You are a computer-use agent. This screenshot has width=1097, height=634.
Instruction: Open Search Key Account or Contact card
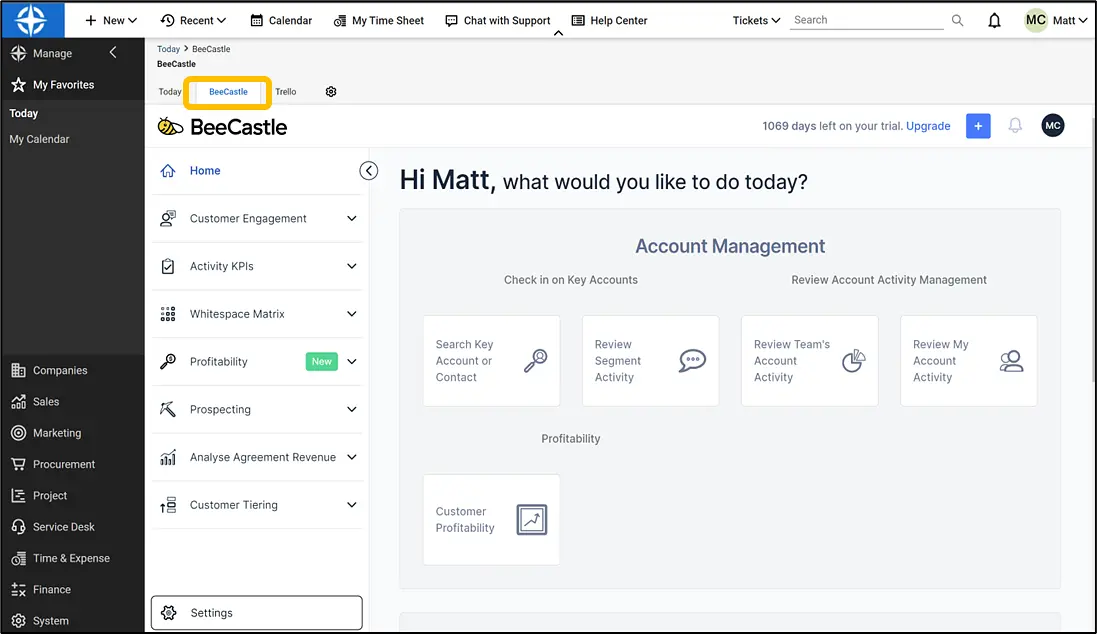(491, 360)
